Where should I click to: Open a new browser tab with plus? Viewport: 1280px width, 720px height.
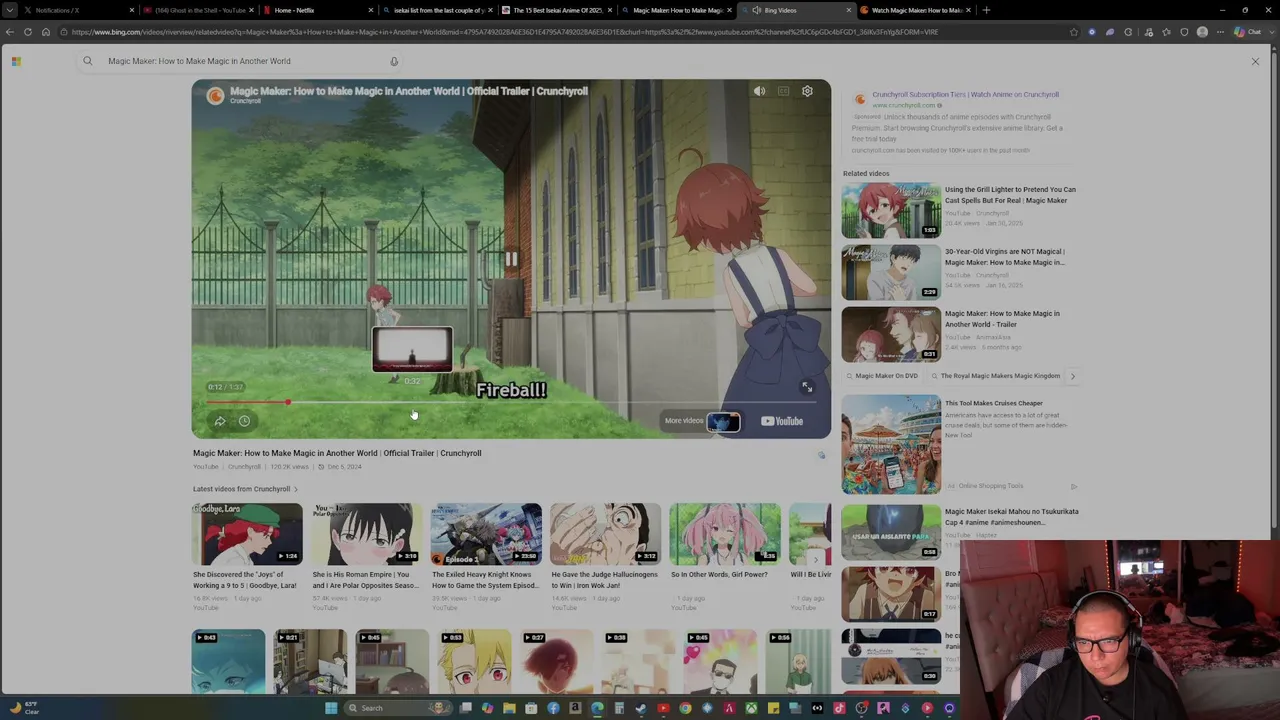(986, 10)
